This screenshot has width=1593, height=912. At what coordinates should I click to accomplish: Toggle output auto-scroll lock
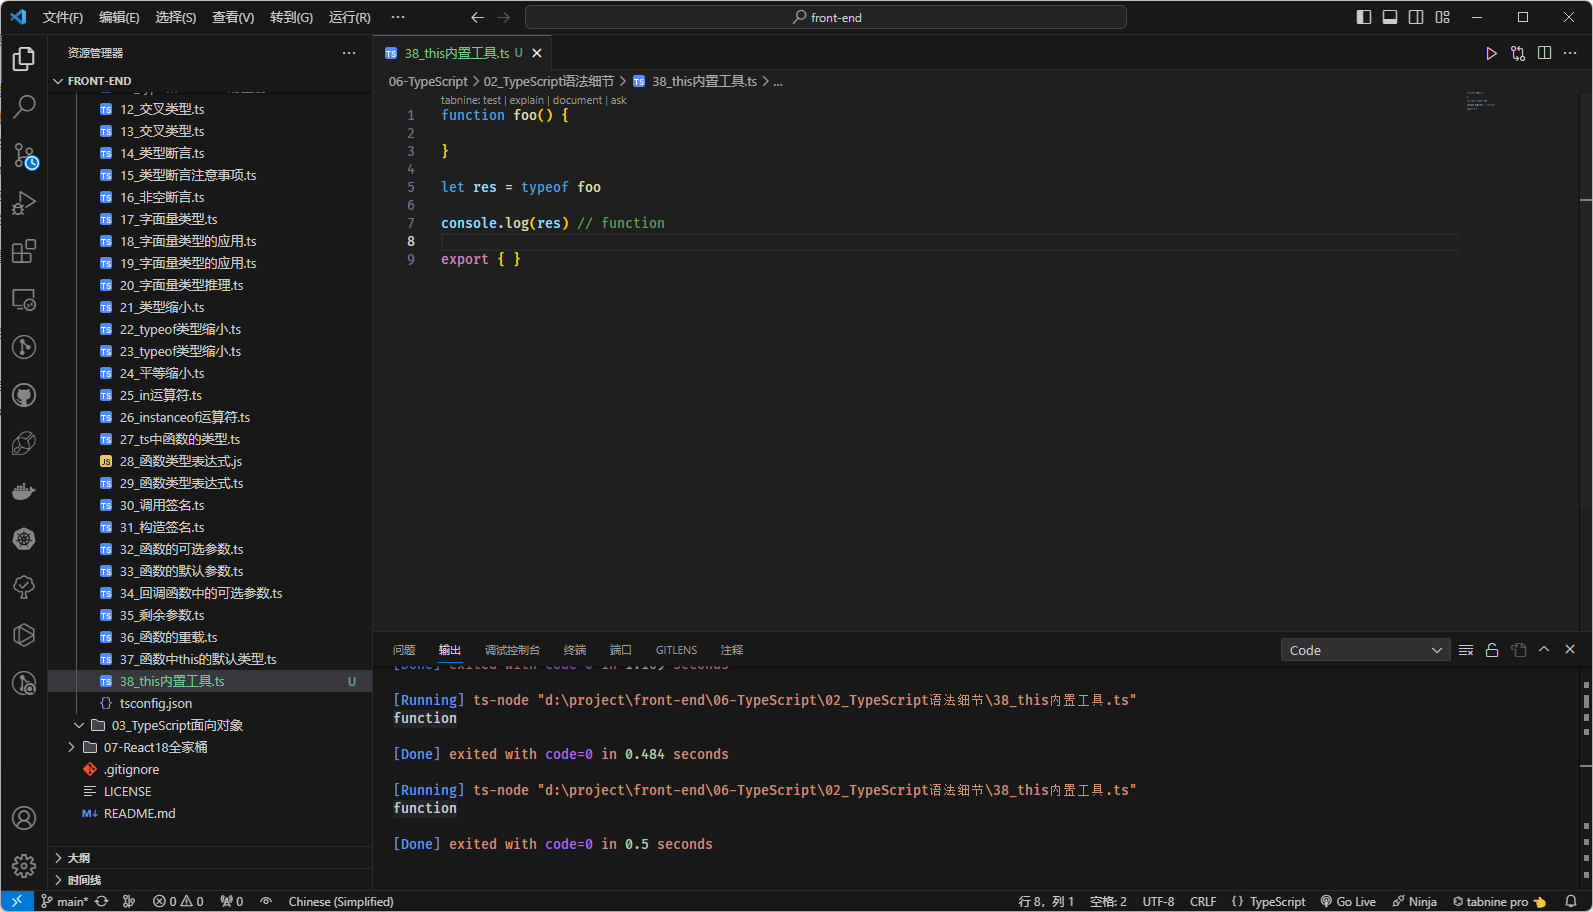point(1492,650)
